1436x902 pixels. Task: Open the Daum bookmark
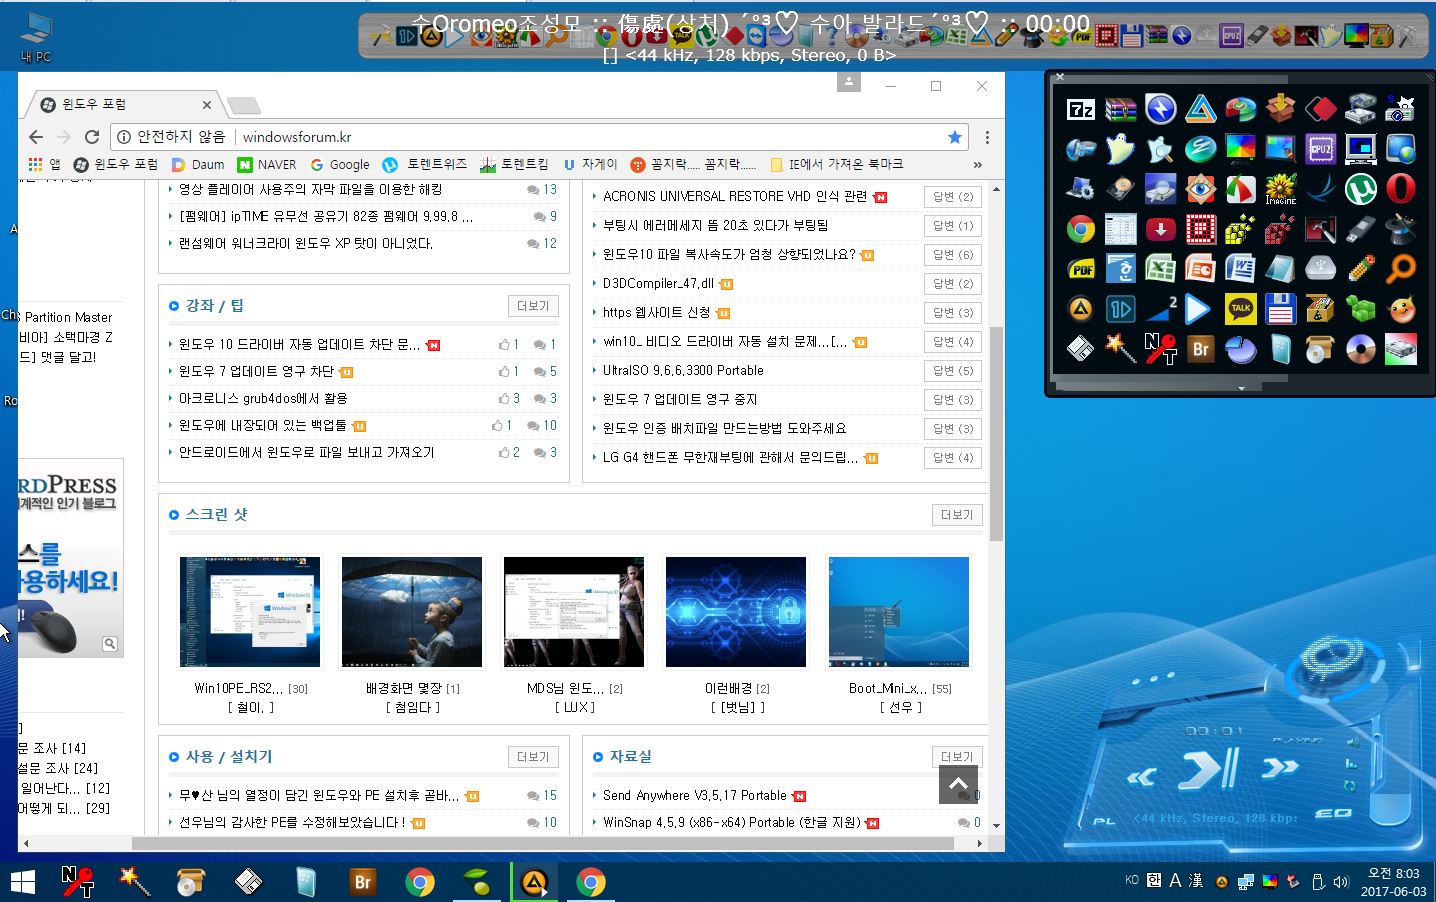point(198,165)
